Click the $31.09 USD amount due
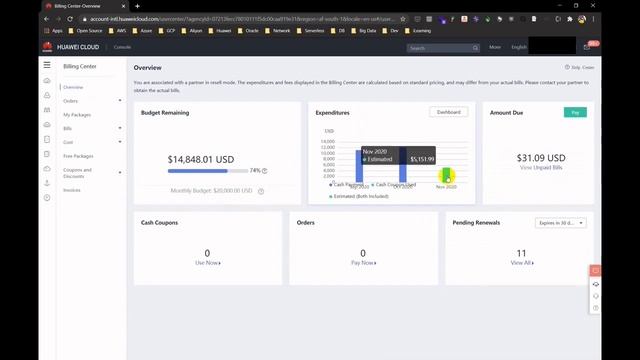Screen dimensions: 640x360 (541, 158)
